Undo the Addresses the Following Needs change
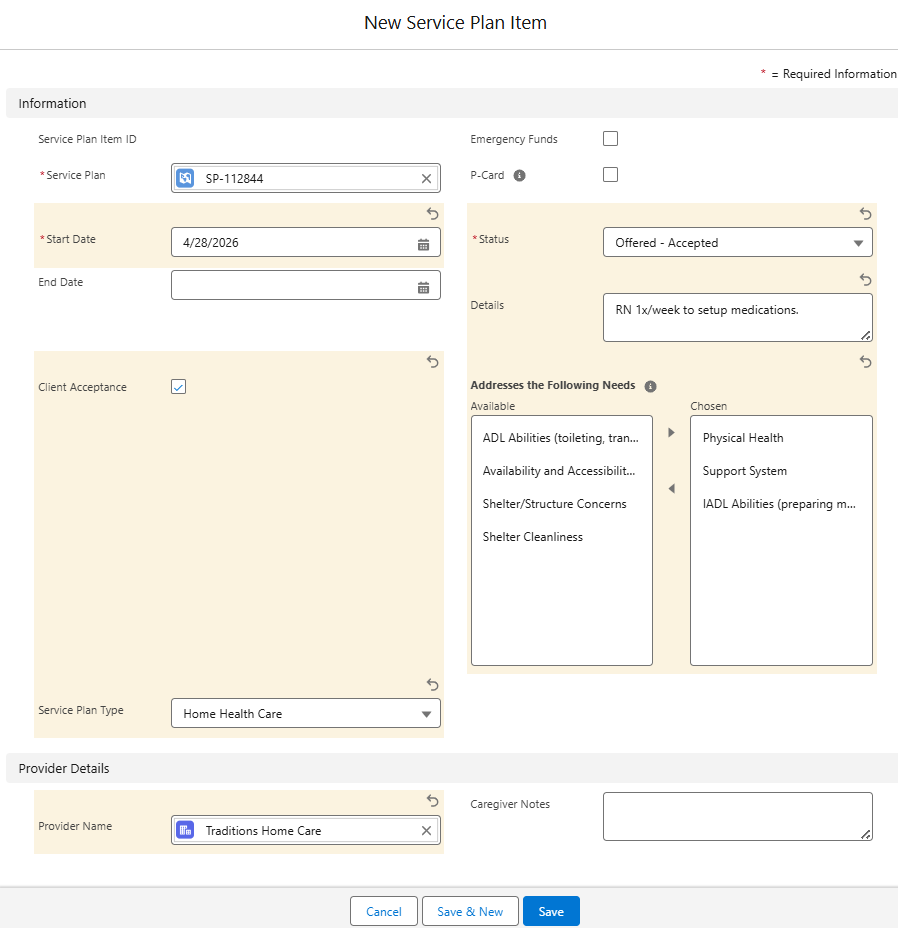Image resolution: width=898 pixels, height=928 pixels. point(865,362)
